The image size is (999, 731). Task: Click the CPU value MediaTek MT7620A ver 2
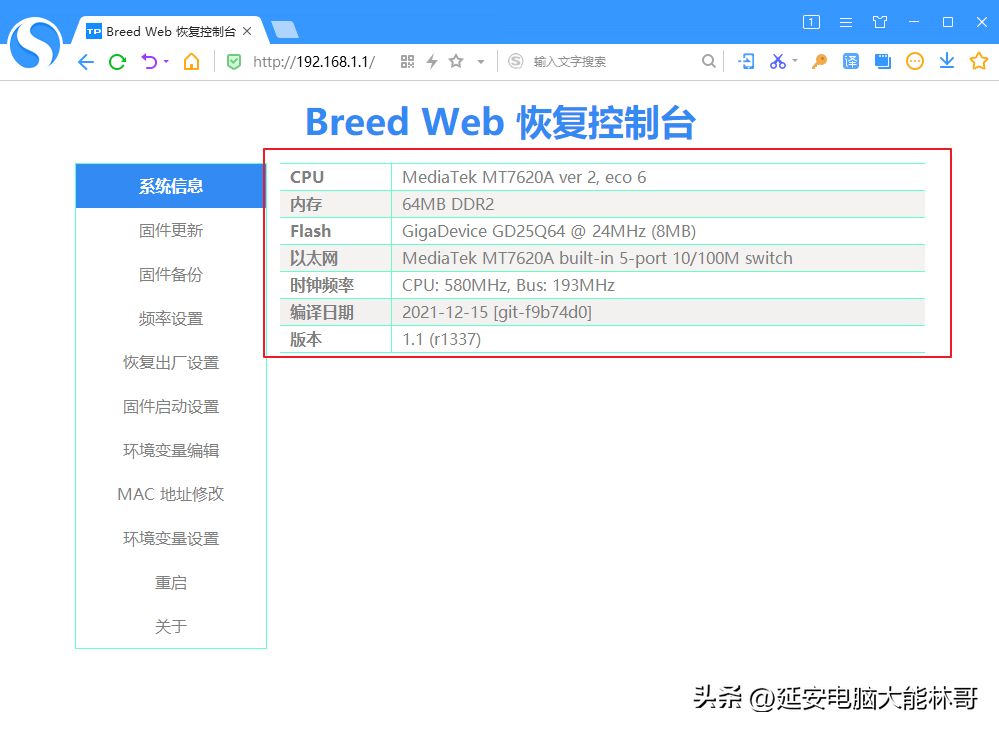(524, 177)
